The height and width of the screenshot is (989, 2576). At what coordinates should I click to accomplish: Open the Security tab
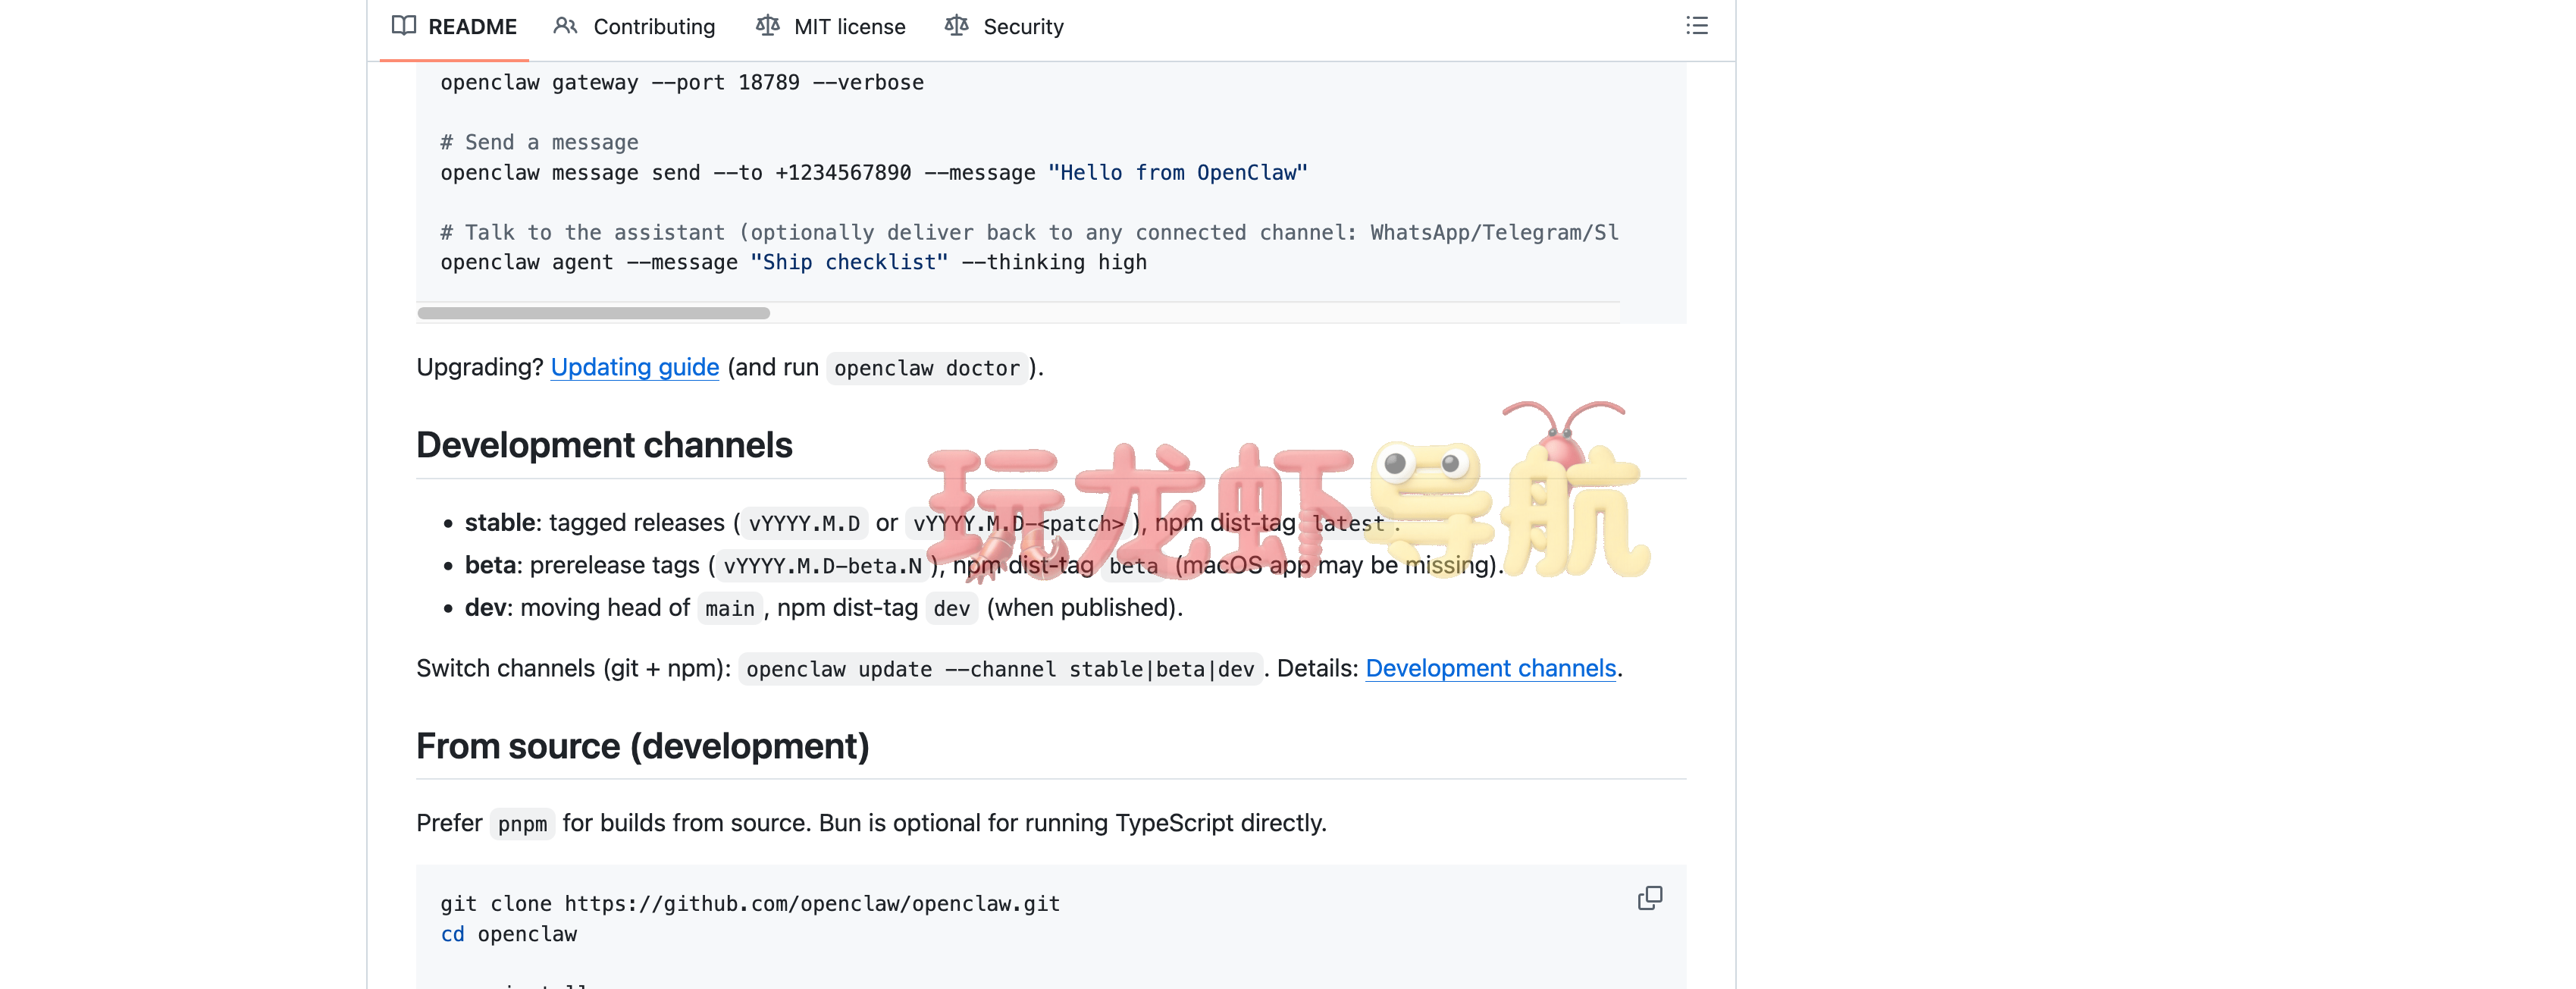click(1004, 27)
